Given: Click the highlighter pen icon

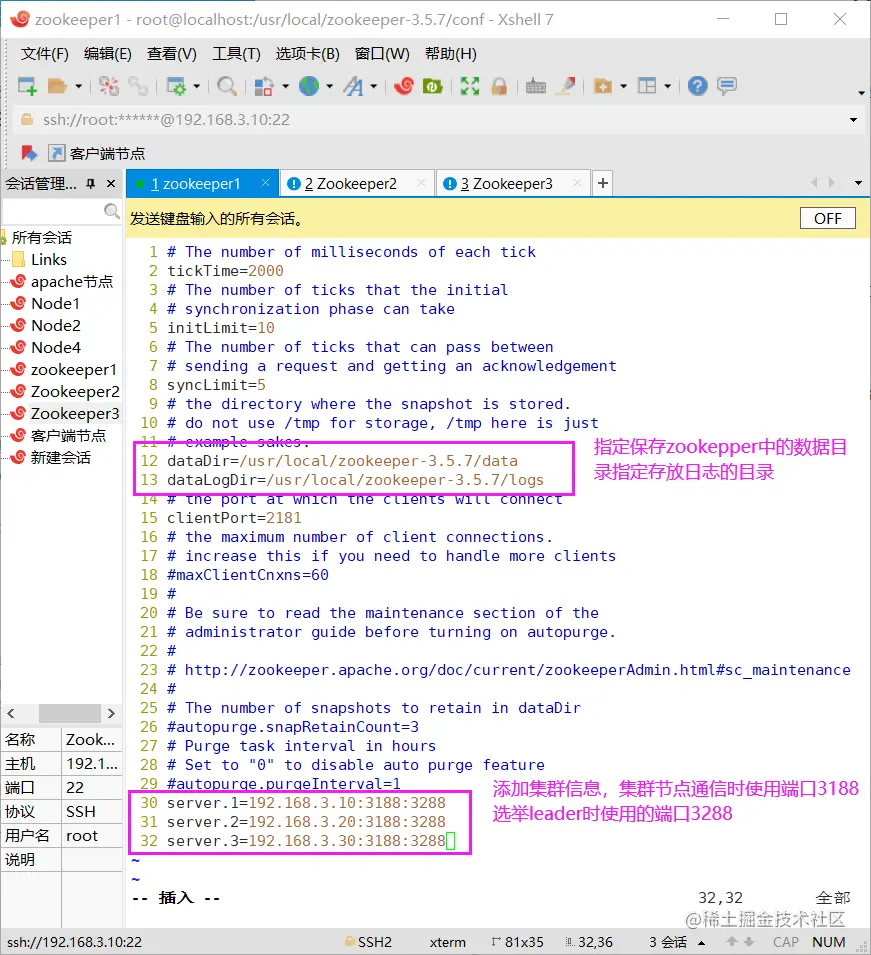Looking at the screenshot, I should (x=567, y=86).
